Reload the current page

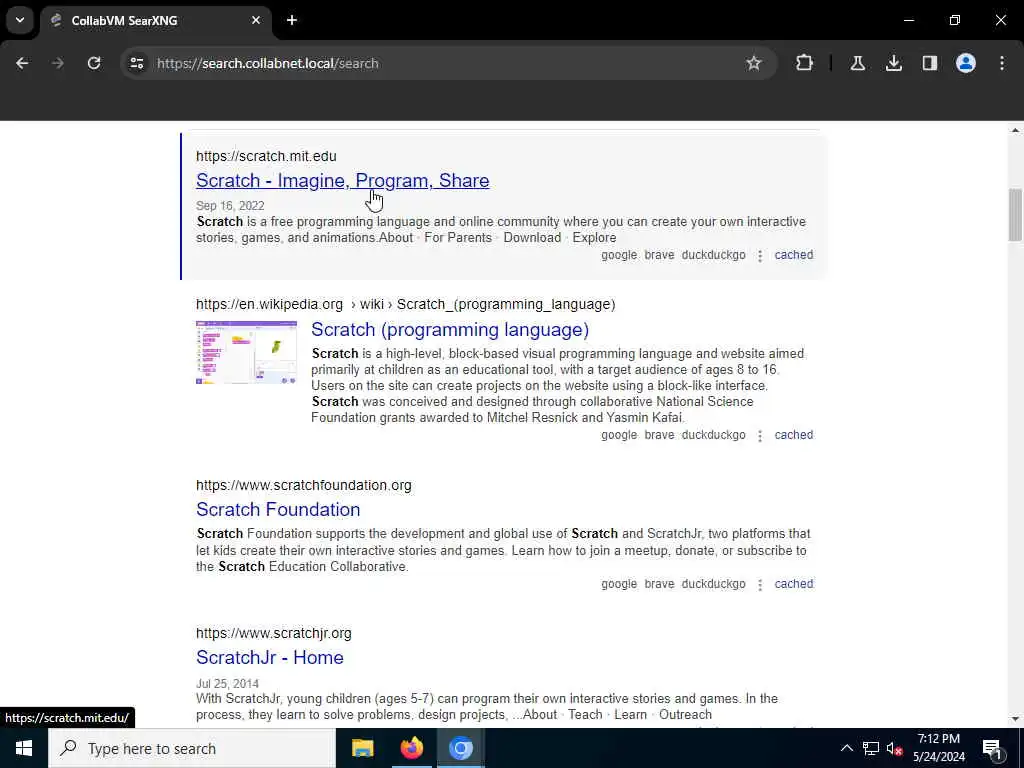pyautogui.click(x=94, y=63)
